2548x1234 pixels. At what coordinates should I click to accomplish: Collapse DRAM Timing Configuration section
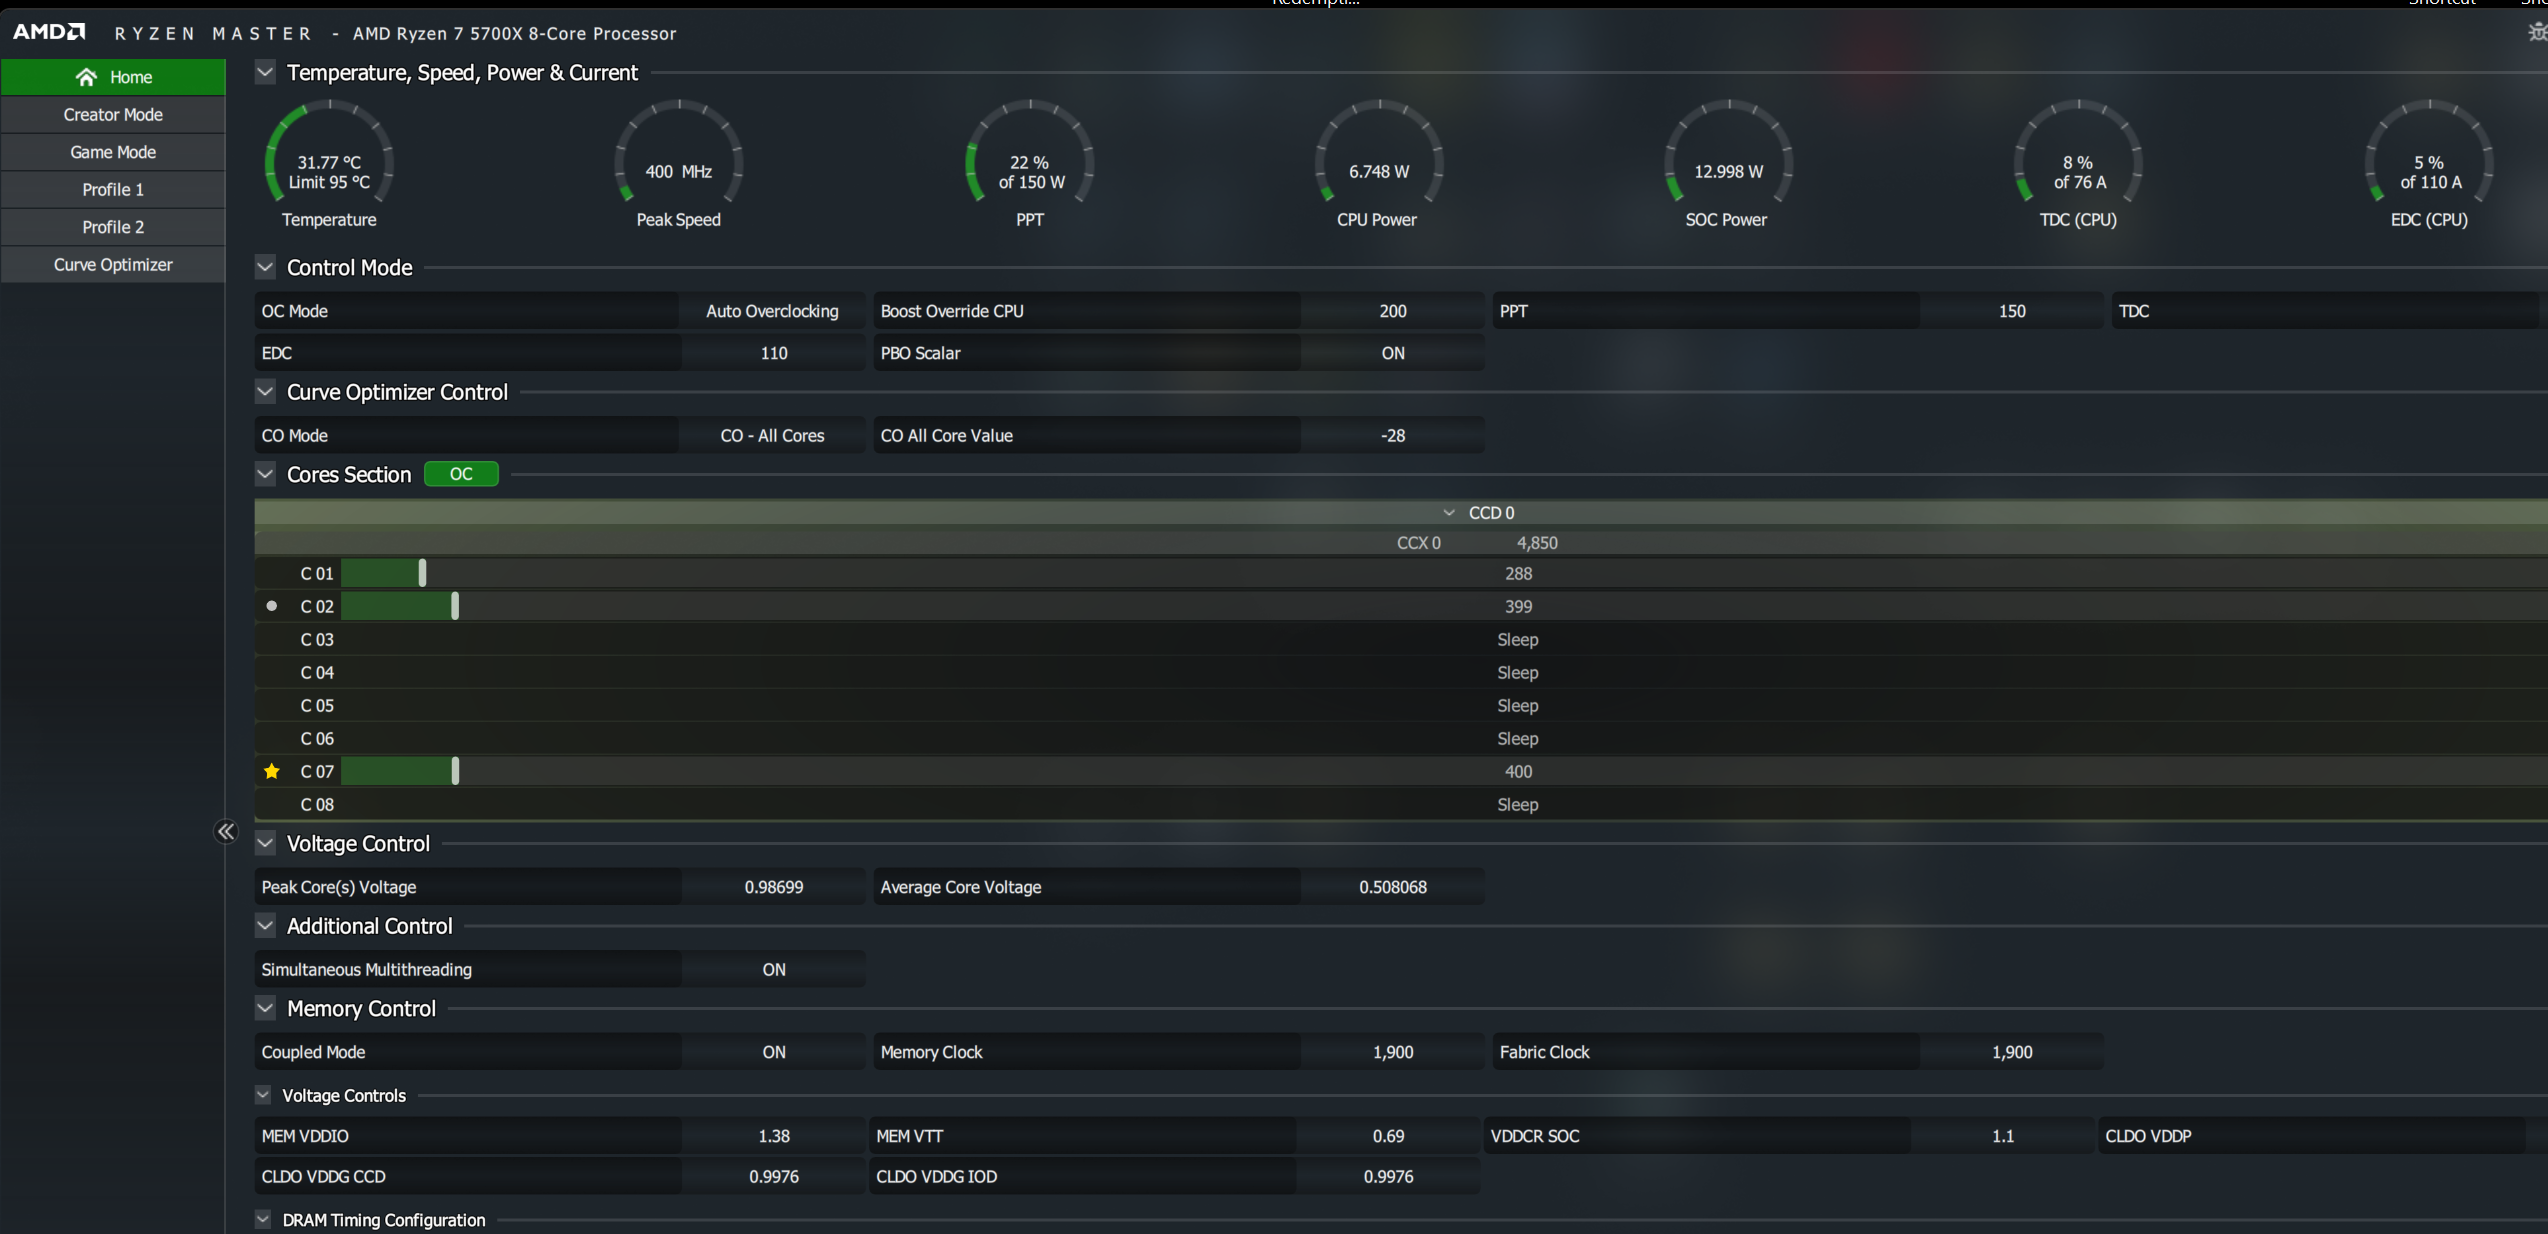[x=263, y=1219]
